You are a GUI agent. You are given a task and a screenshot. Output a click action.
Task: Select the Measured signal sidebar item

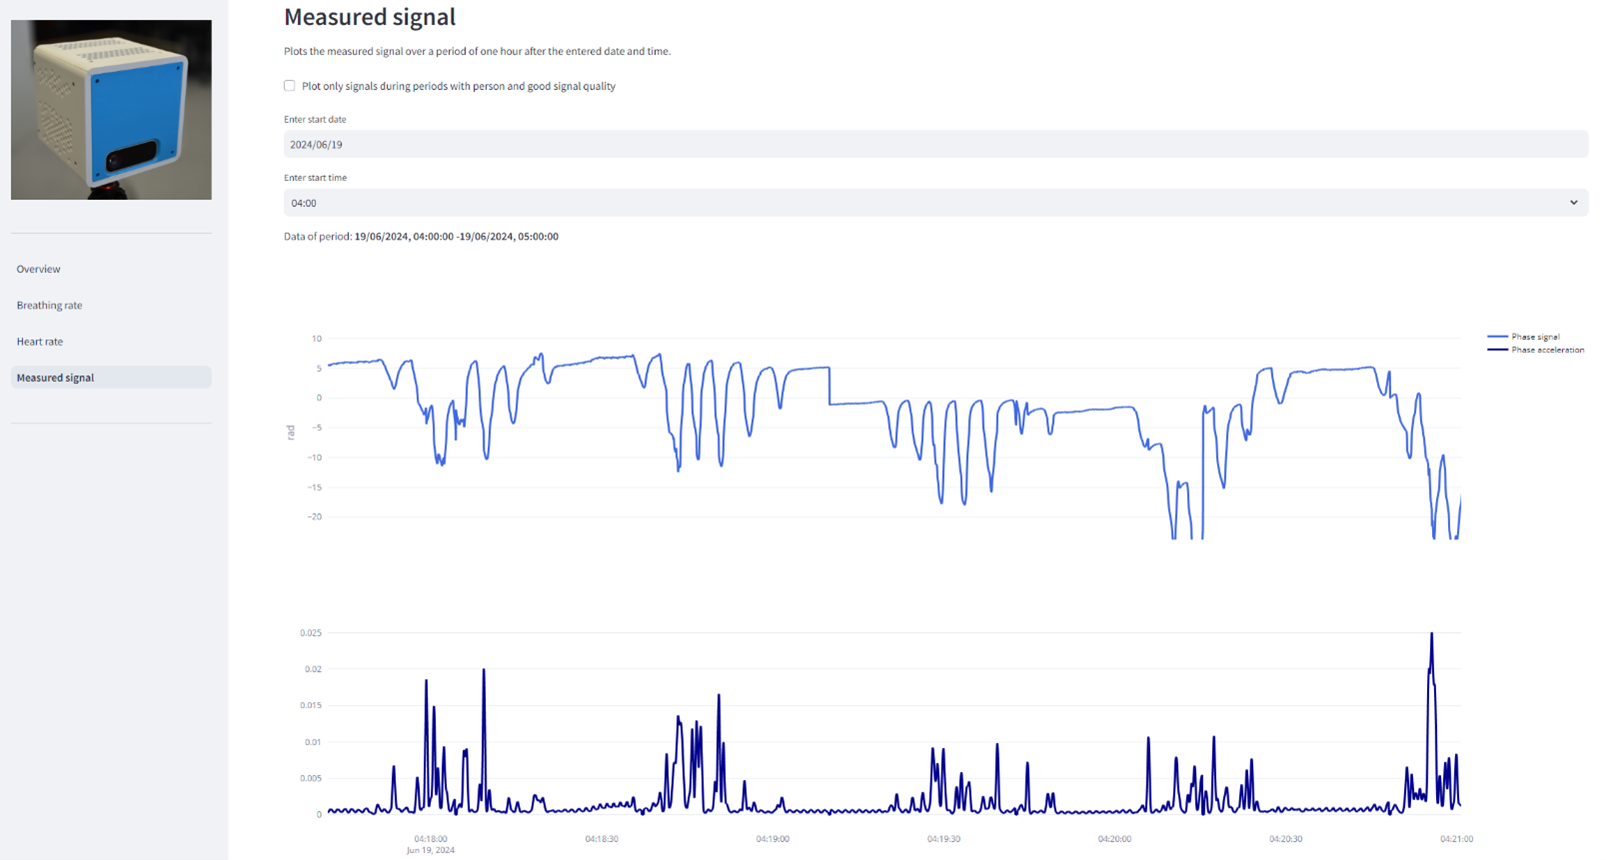(x=56, y=378)
